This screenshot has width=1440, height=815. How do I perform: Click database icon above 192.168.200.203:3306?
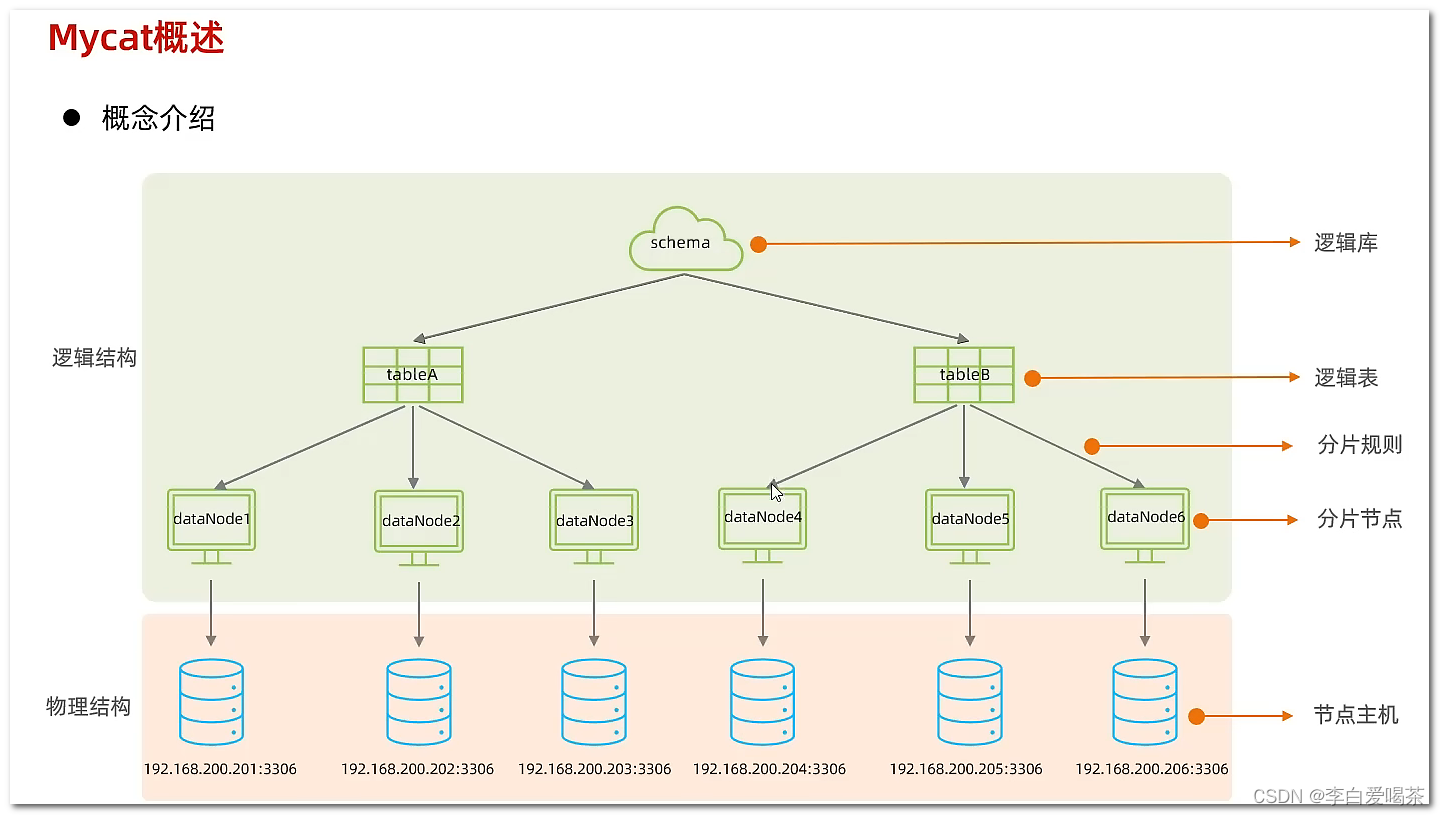click(x=594, y=702)
